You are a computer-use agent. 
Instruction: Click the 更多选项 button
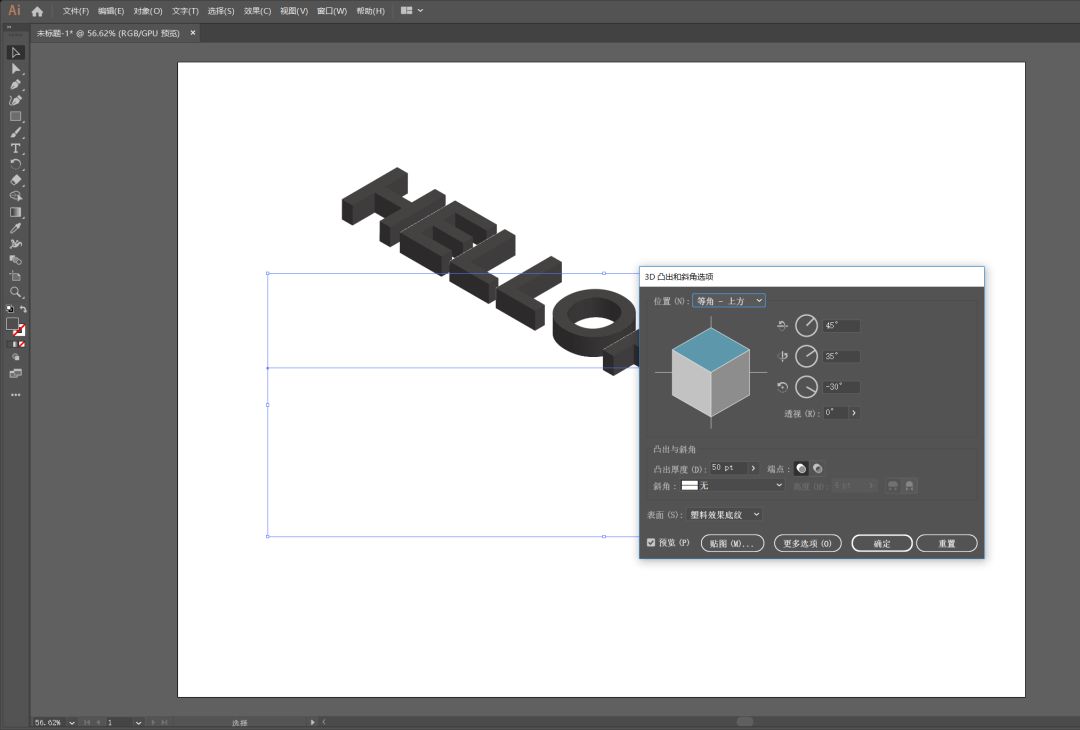tap(807, 544)
